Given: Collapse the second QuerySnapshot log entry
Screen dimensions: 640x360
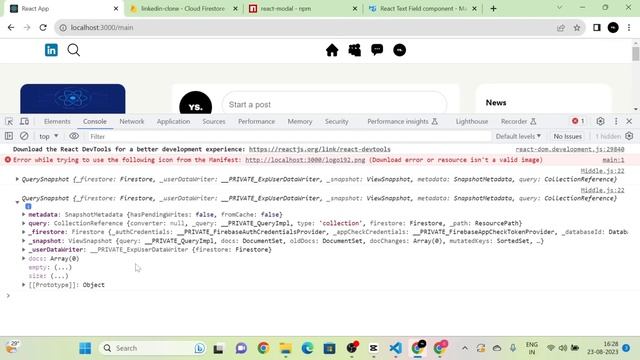Looking at the screenshot, I should tap(17, 202).
